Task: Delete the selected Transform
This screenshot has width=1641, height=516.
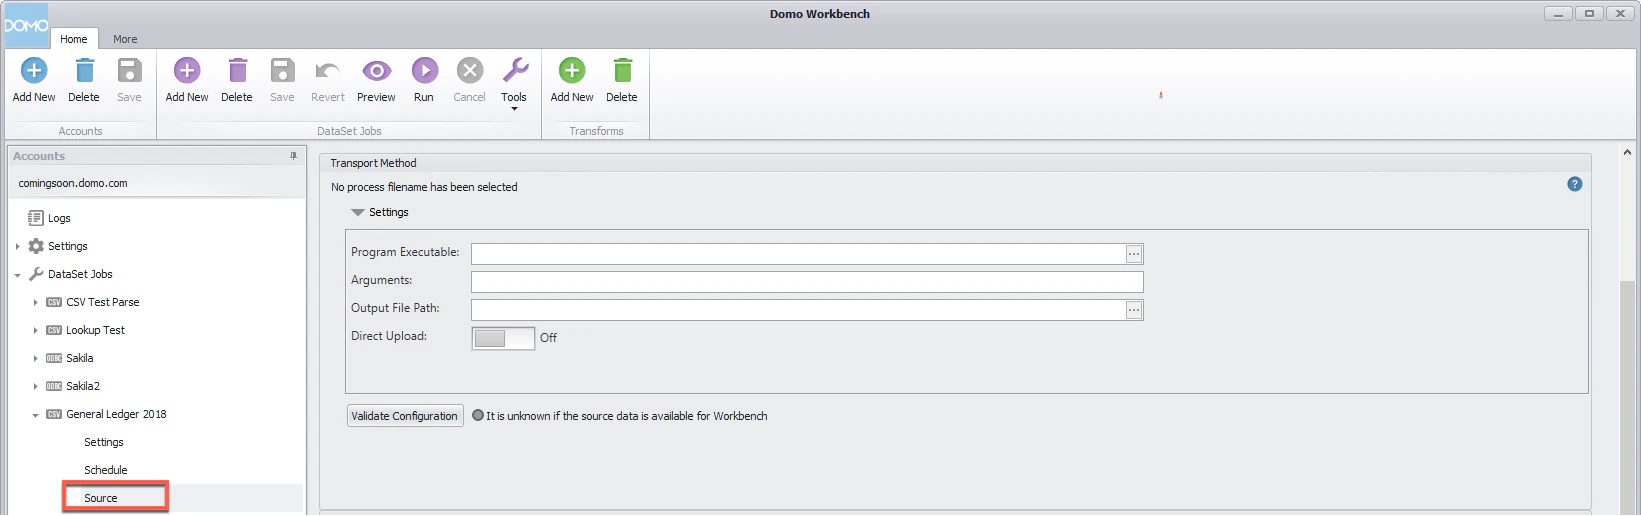Action: tap(622, 80)
